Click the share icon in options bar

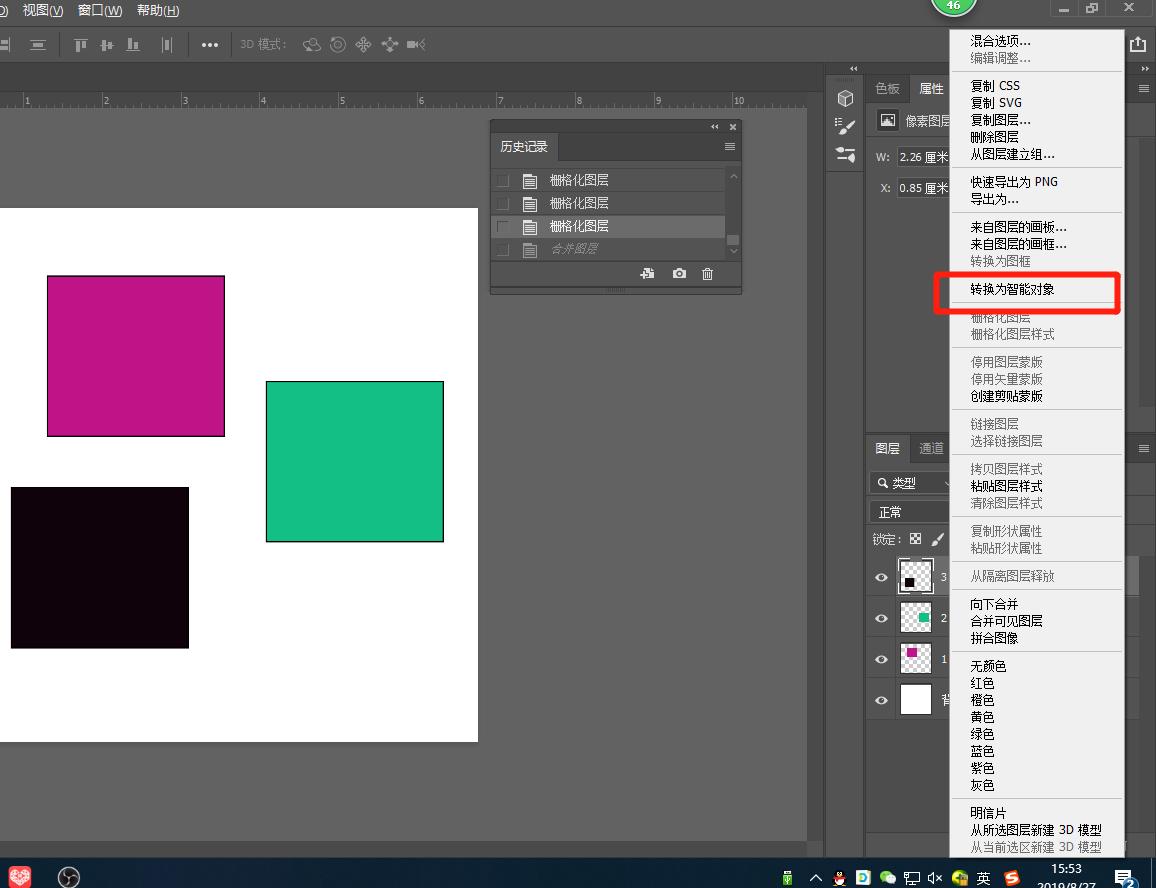1138,45
